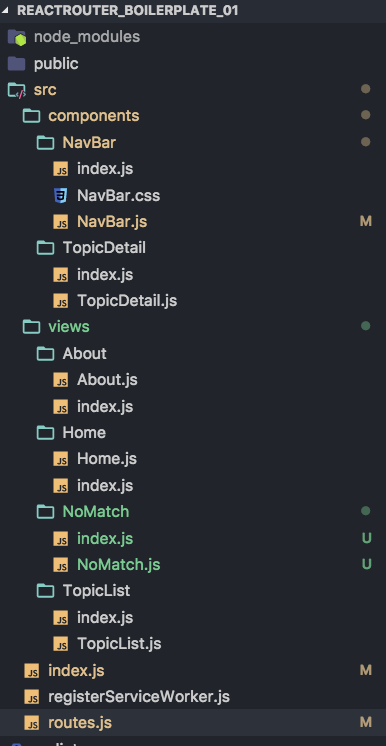
Task: Open the modified NavBar.js file
Action: (x=112, y=222)
